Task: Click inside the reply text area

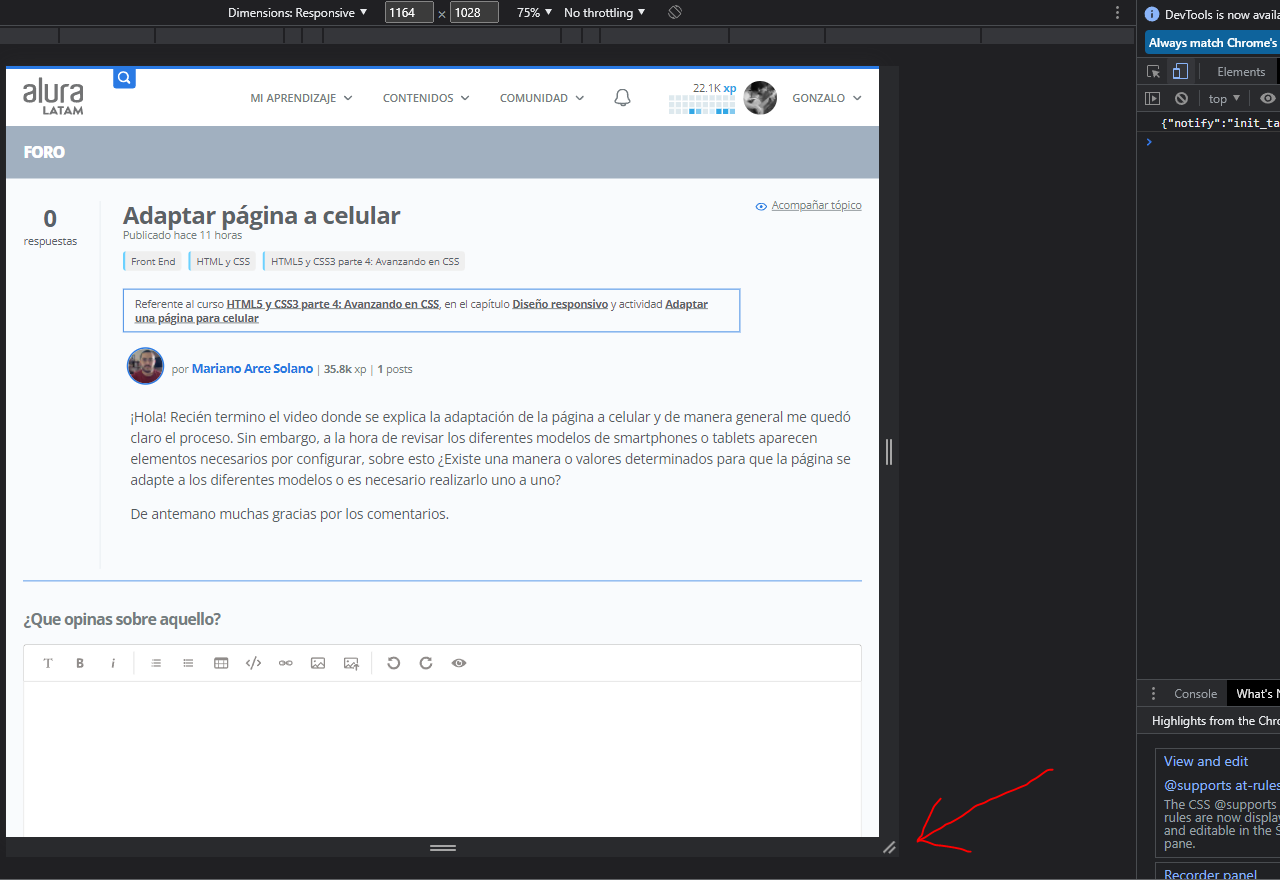Action: pos(442,759)
